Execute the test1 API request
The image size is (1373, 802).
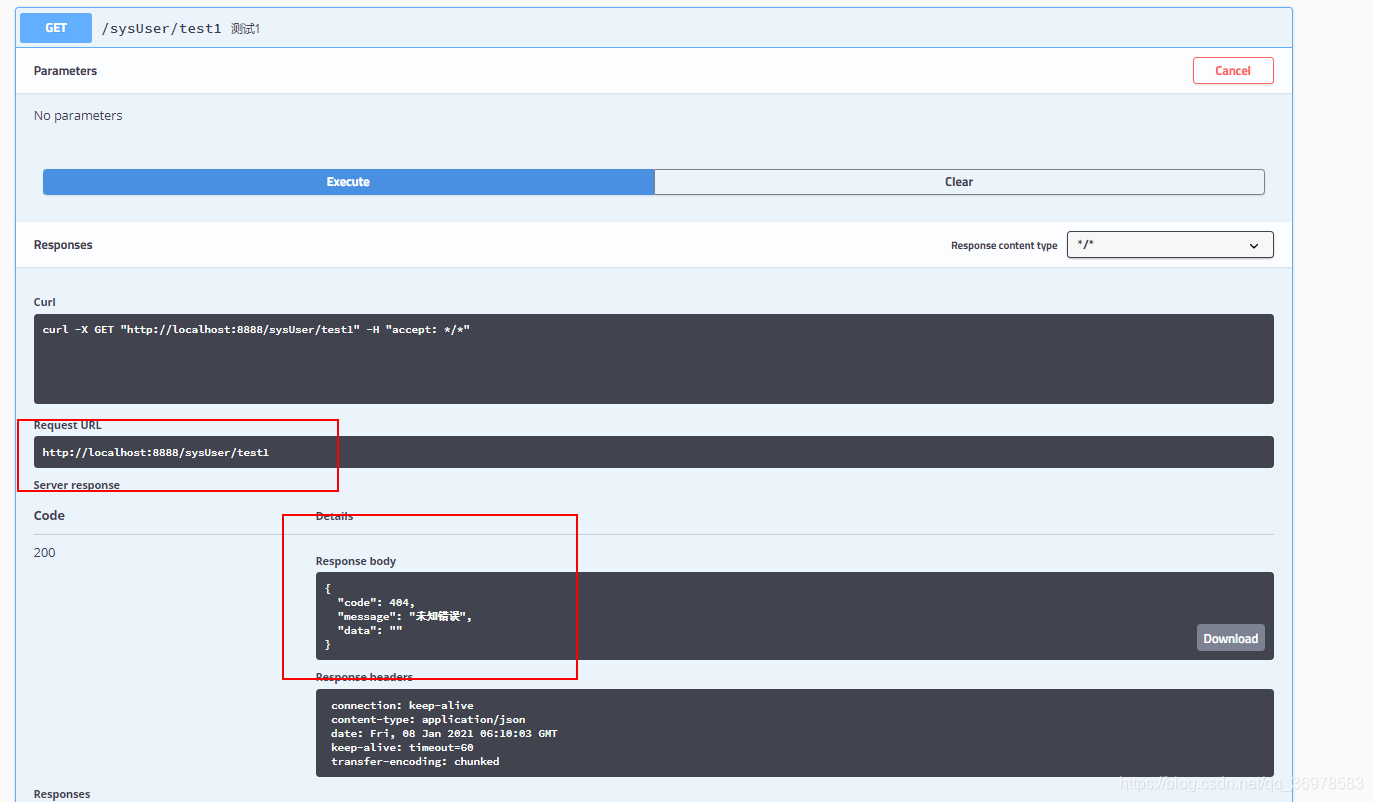click(x=348, y=182)
